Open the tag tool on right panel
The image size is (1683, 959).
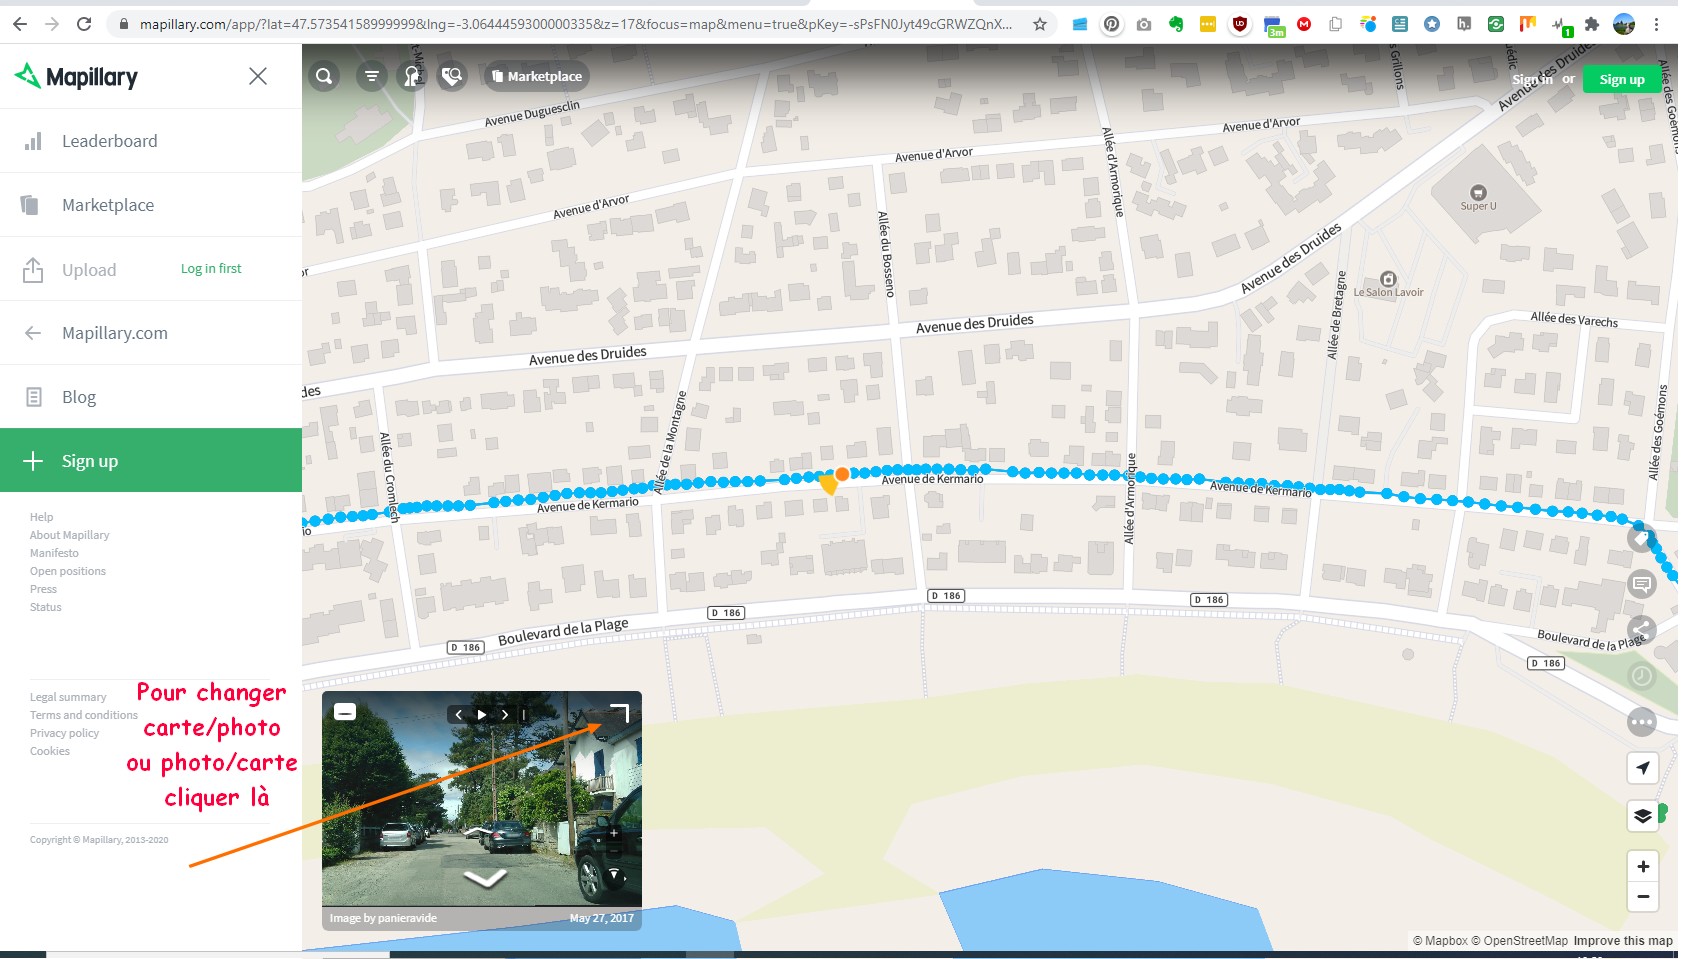pyautogui.click(x=1641, y=538)
